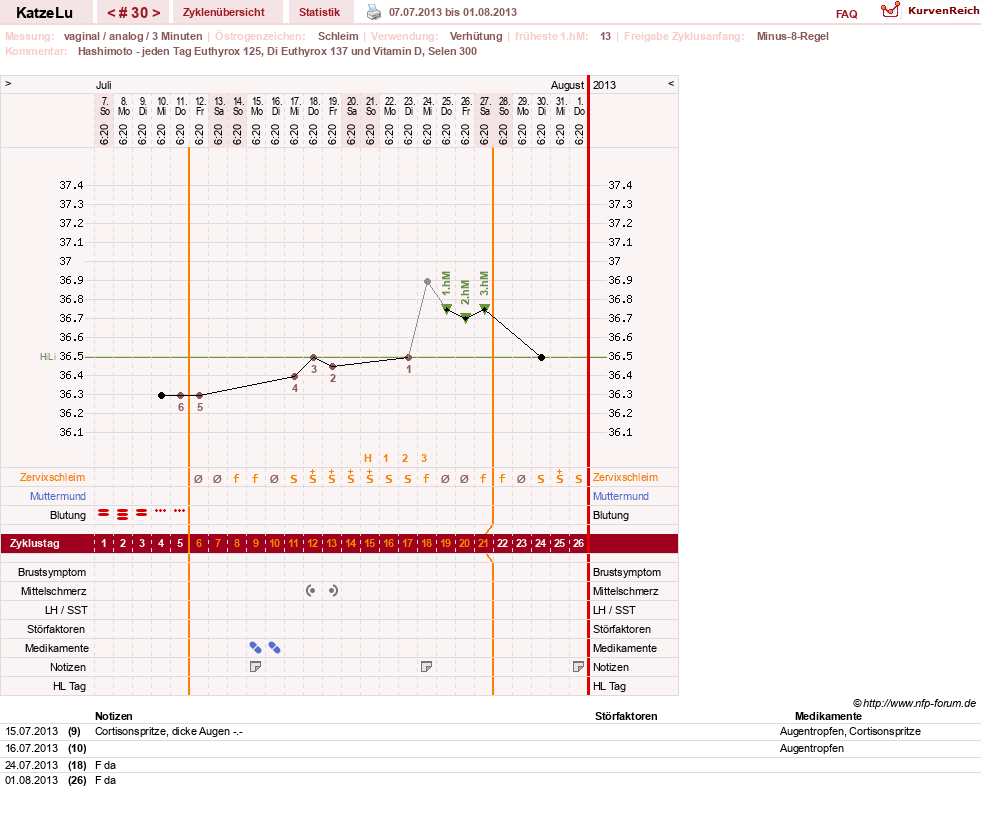Click the printer icon

coord(374,12)
